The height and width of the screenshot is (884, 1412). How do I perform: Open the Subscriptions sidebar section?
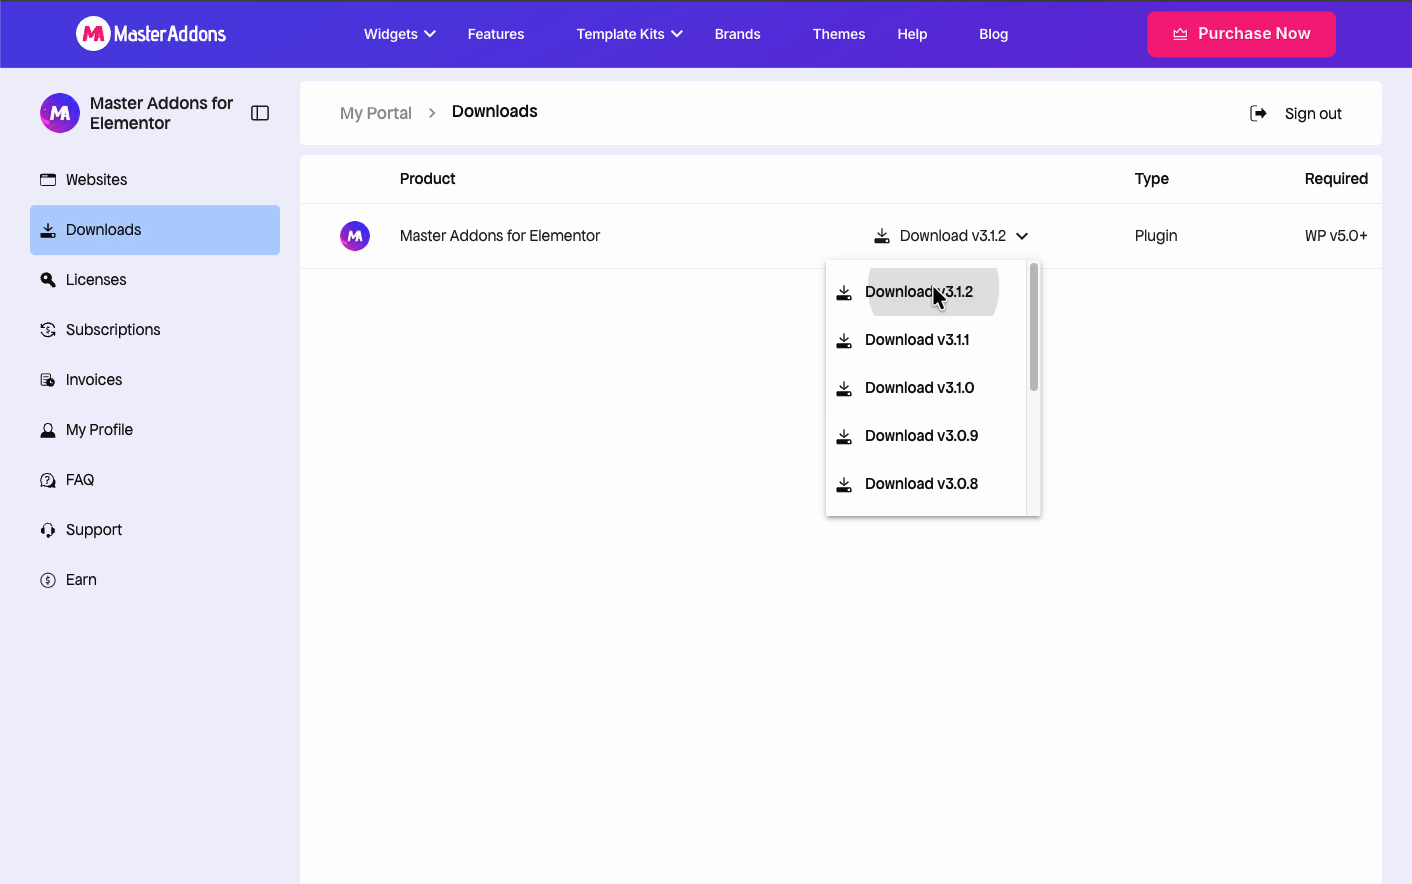tap(155, 330)
